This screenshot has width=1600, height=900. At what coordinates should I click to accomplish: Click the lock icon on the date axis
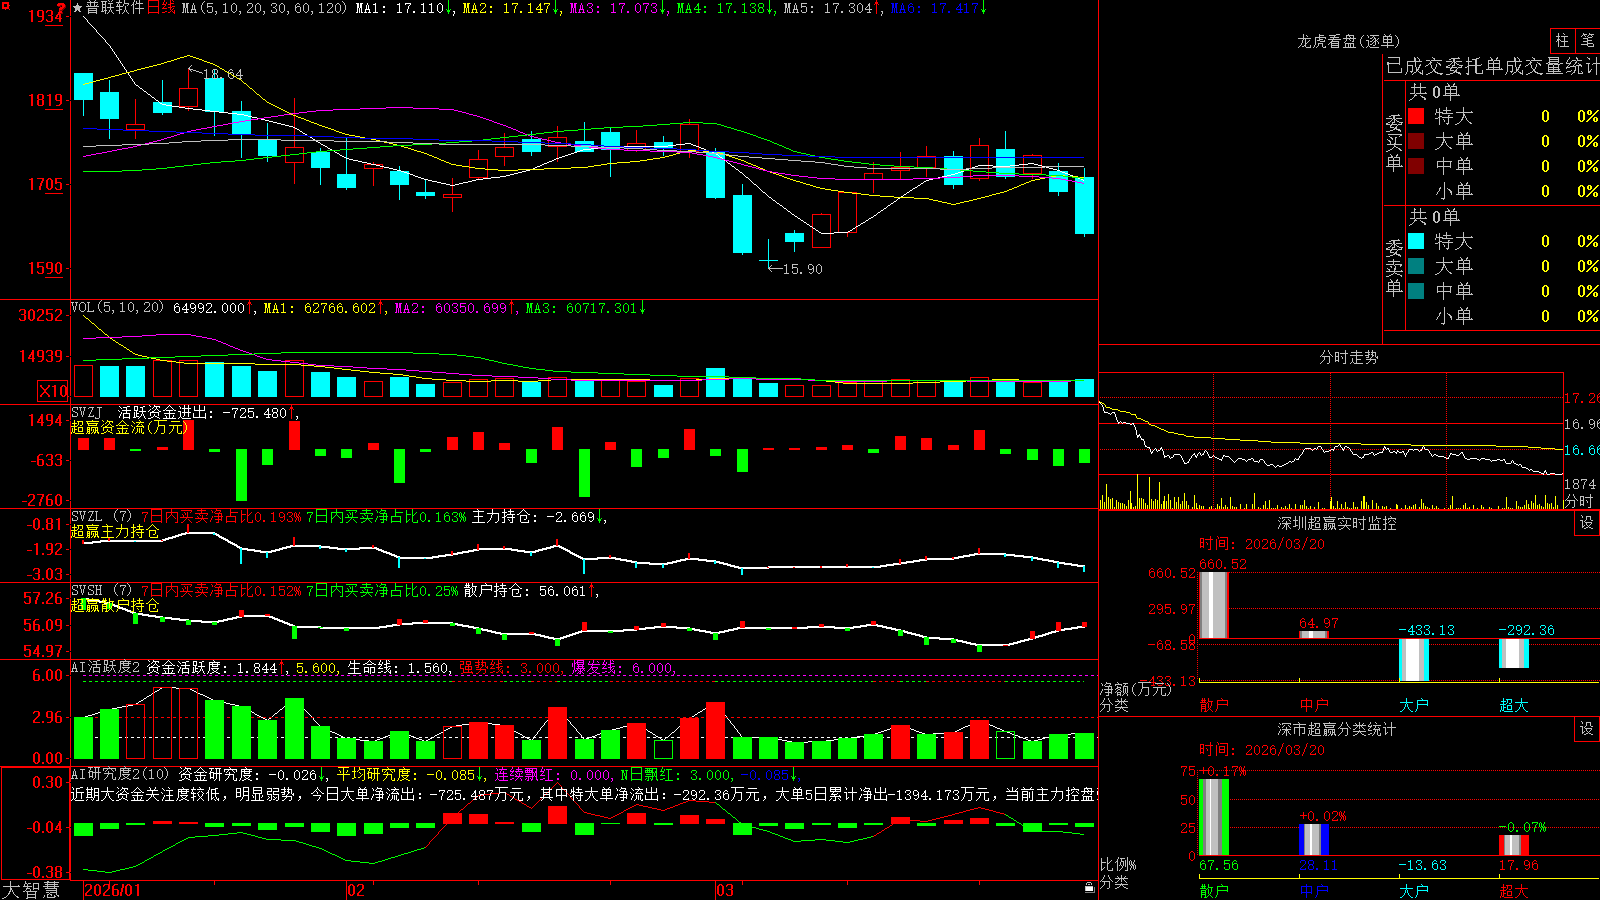coord(1089,888)
